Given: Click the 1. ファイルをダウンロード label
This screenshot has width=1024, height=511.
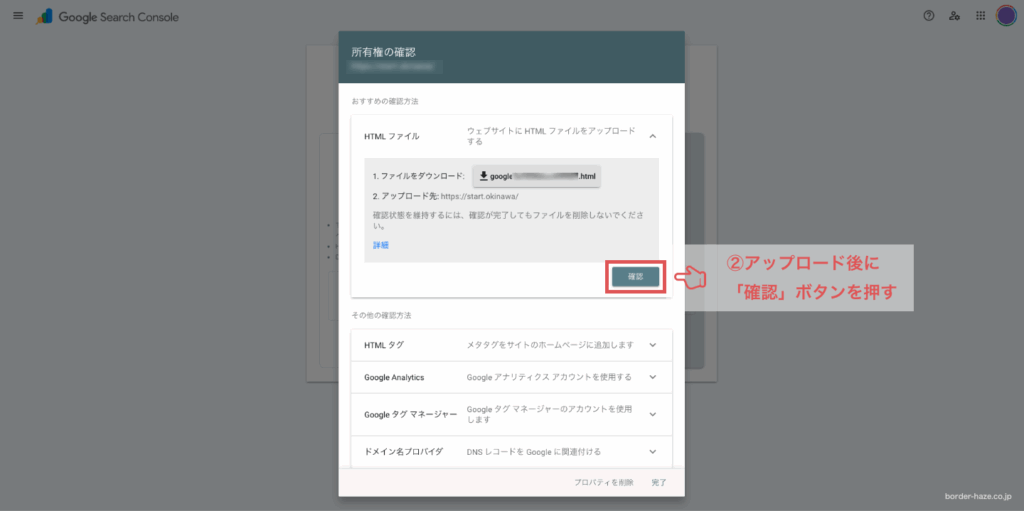Looking at the screenshot, I should click(x=419, y=176).
